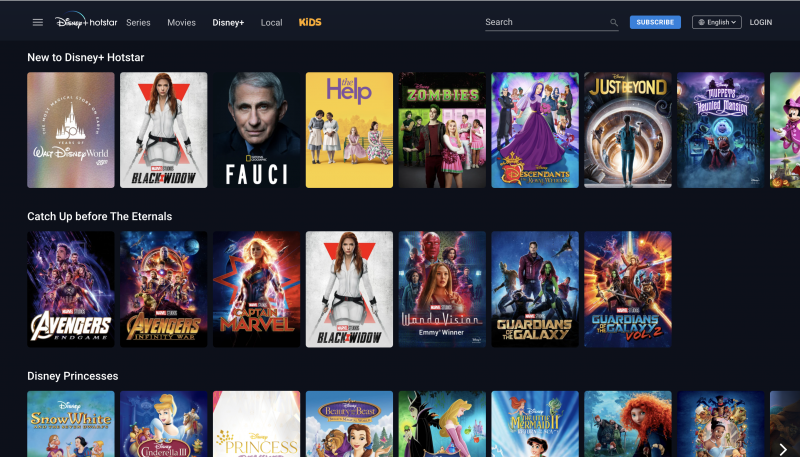Open the Disney Princess poster
Image resolution: width=800 pixels, height=457 pixels.
[x=257, y=424]
